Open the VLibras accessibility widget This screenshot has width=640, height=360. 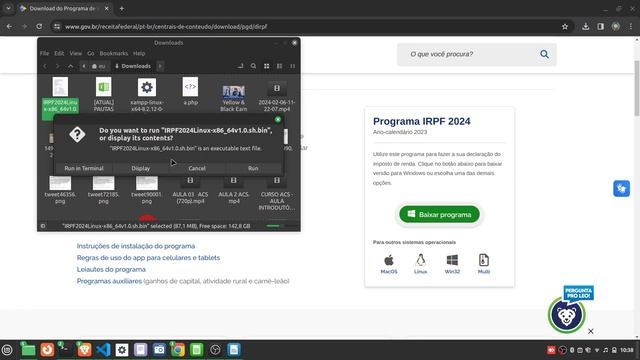(x=621, y=189)
